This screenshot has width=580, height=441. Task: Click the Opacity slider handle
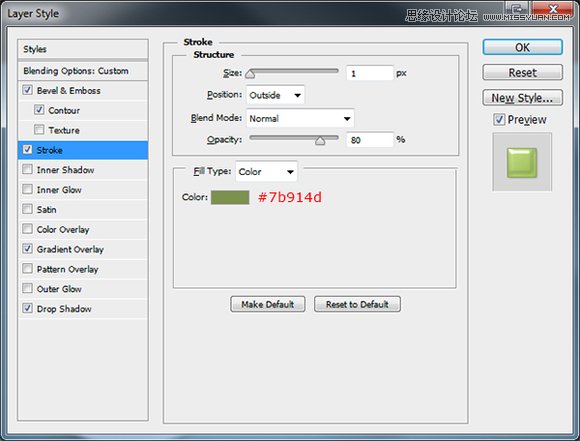click(x=320, y=141)
